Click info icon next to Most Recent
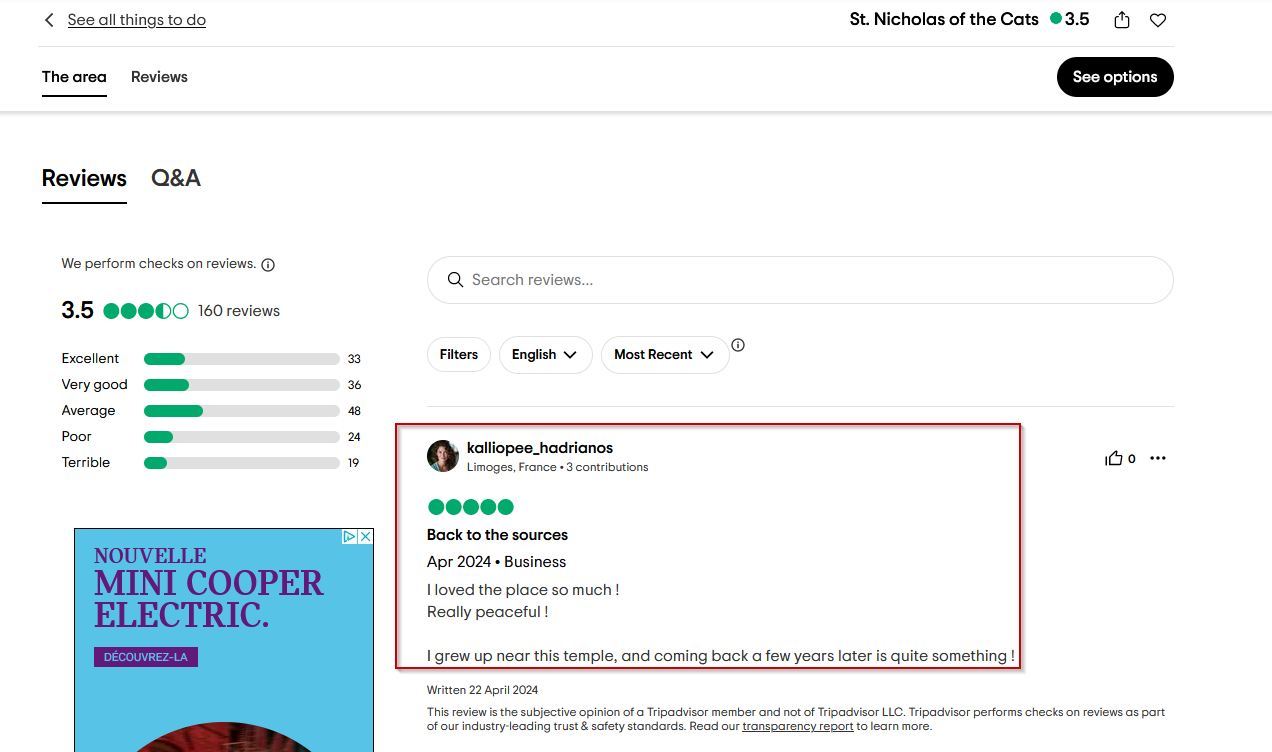The height and width of the screenshot is (752, 1272). point(738,345)
